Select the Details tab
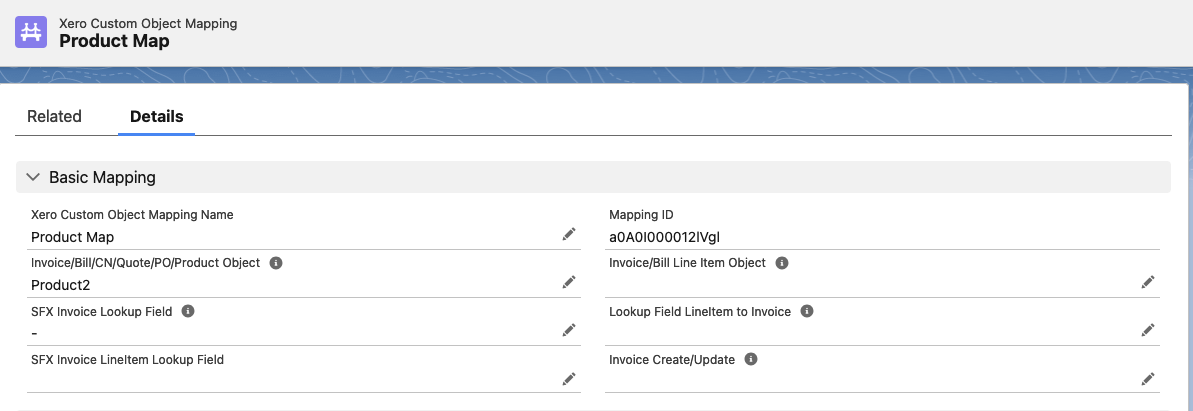Image resolution: width=1193 pixels, height=411 pixels. point(156,116)
